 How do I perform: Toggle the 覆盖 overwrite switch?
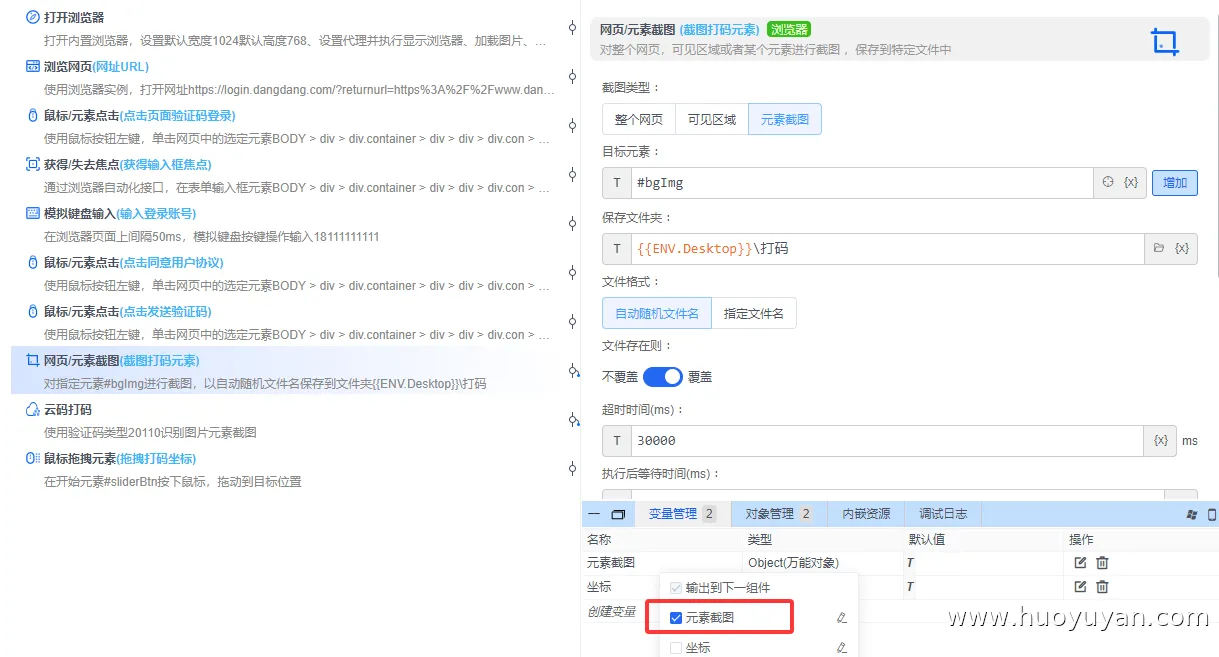[x=662, y=377]
